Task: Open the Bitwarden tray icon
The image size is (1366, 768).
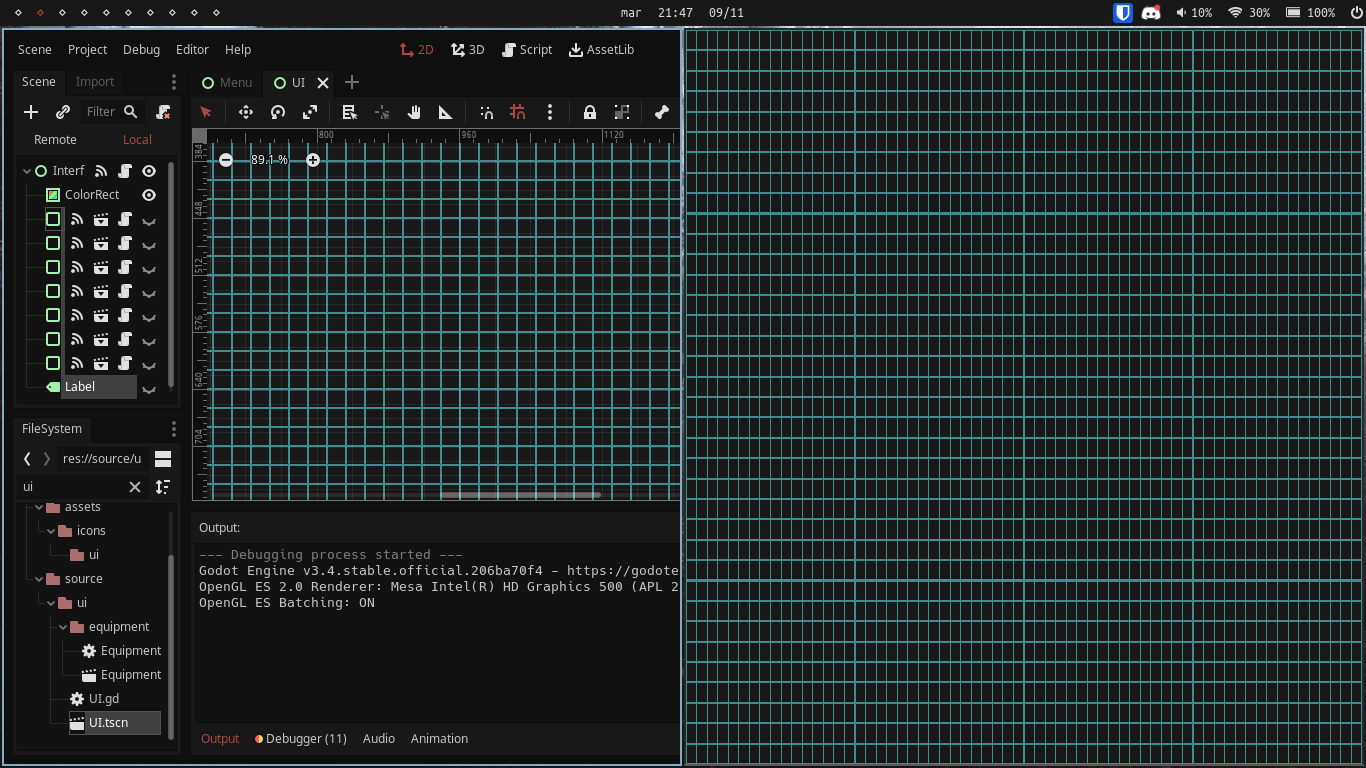Action: pyautogui.click(x=1123, y=13)
